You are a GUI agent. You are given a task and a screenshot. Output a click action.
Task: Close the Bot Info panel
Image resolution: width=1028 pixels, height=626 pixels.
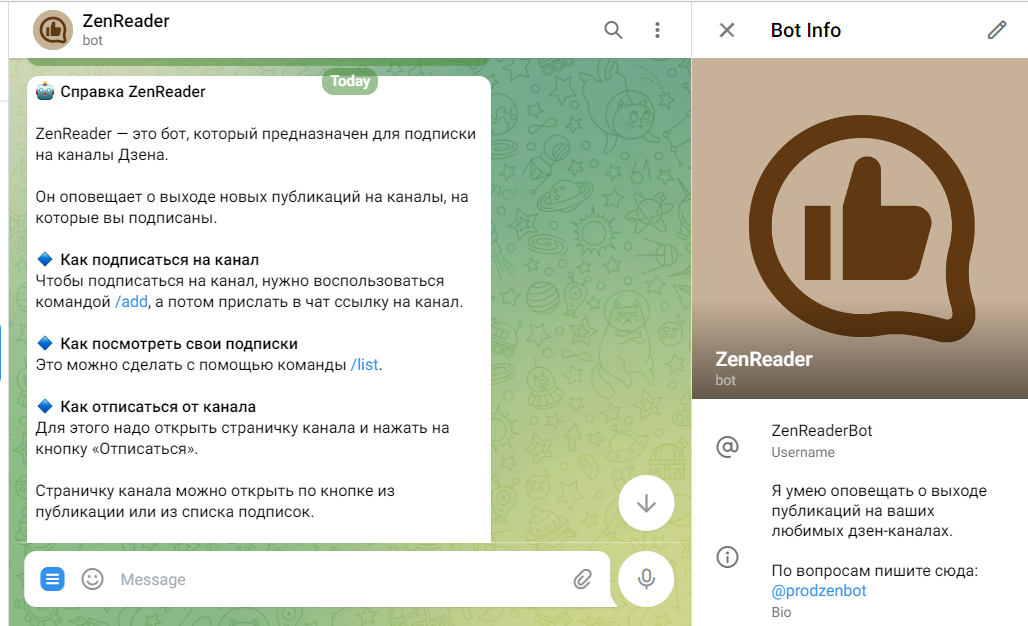[726, 30]
